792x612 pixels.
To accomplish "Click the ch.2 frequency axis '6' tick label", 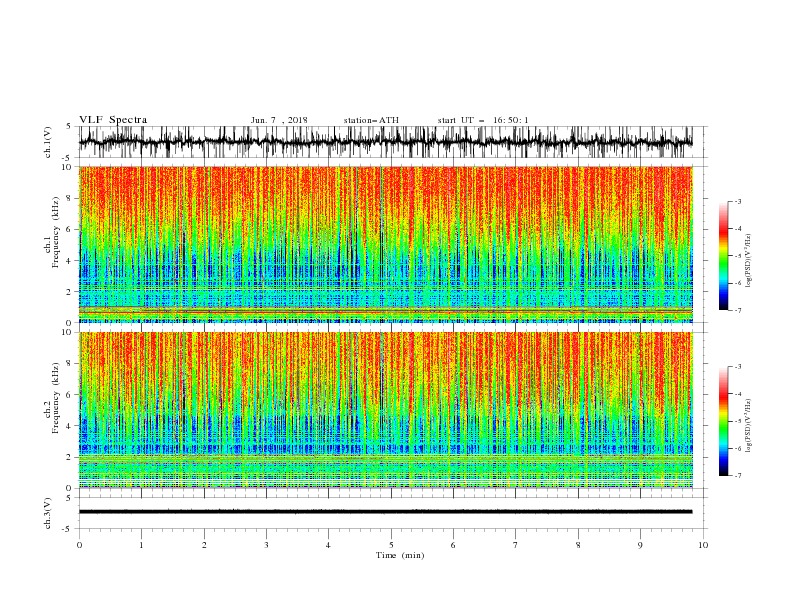I will point(71,394).
